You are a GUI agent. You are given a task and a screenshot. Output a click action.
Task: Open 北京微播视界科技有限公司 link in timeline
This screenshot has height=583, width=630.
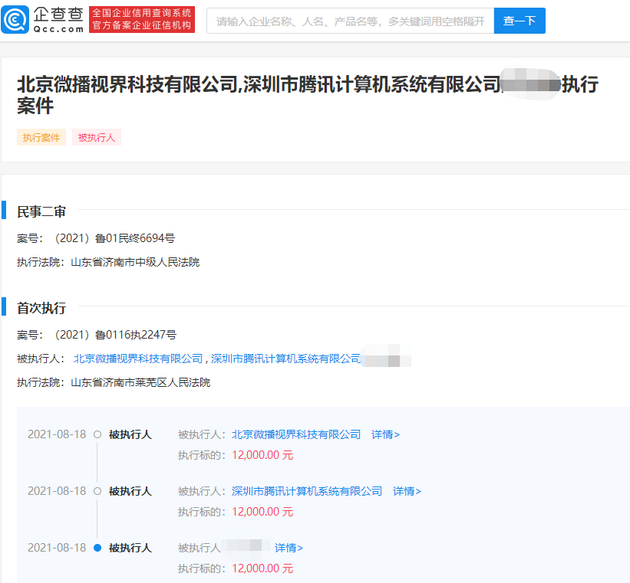click(296, 434)
